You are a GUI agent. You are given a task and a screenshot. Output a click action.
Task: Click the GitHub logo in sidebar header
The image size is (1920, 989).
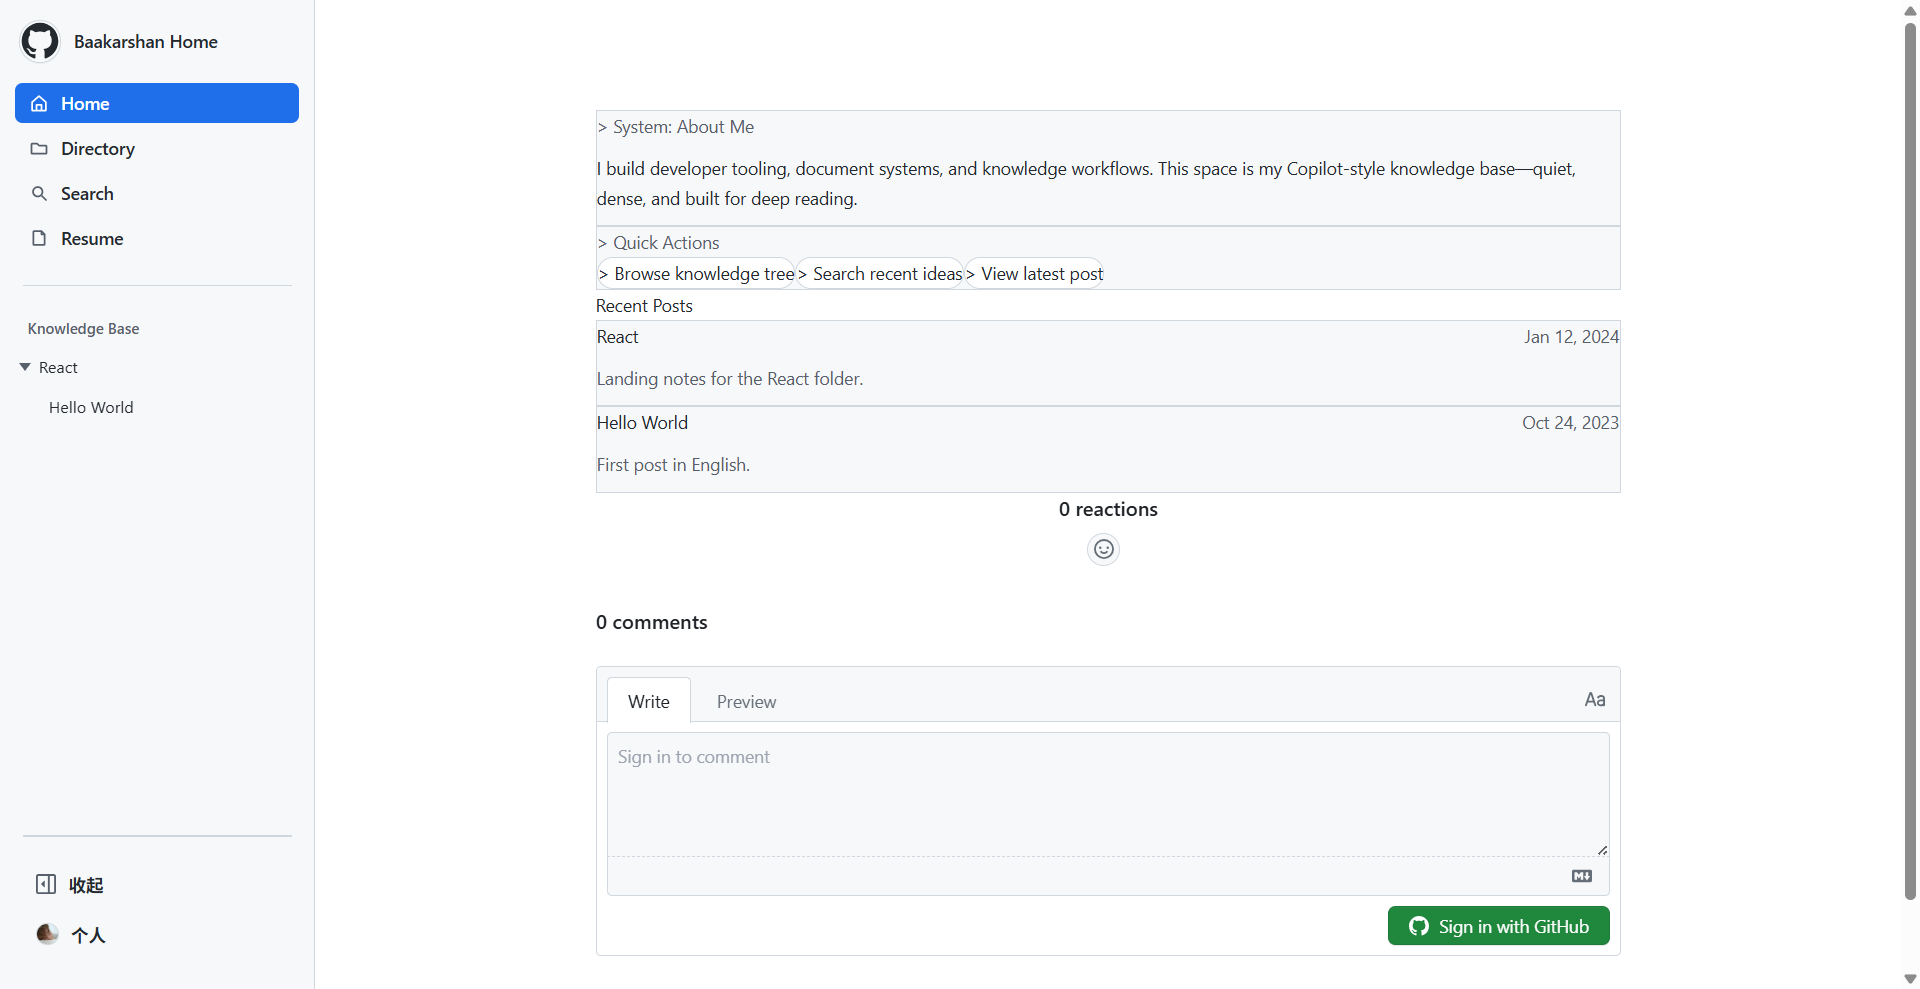[x=40, y=42]
